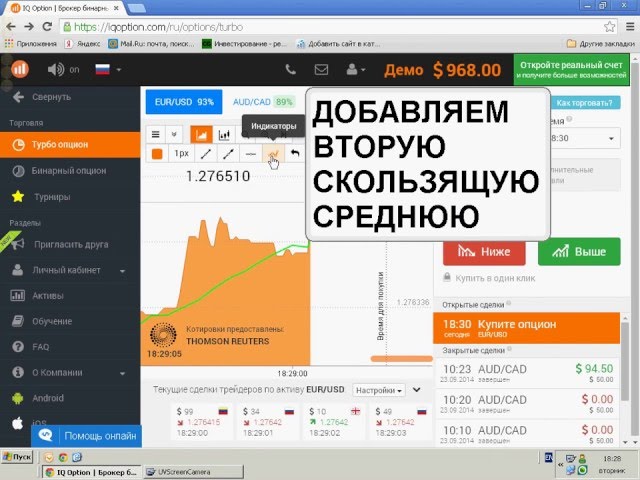Switch to the candlestick chart icon
Viewport: 640px width, 480px height.
point(225,133)
